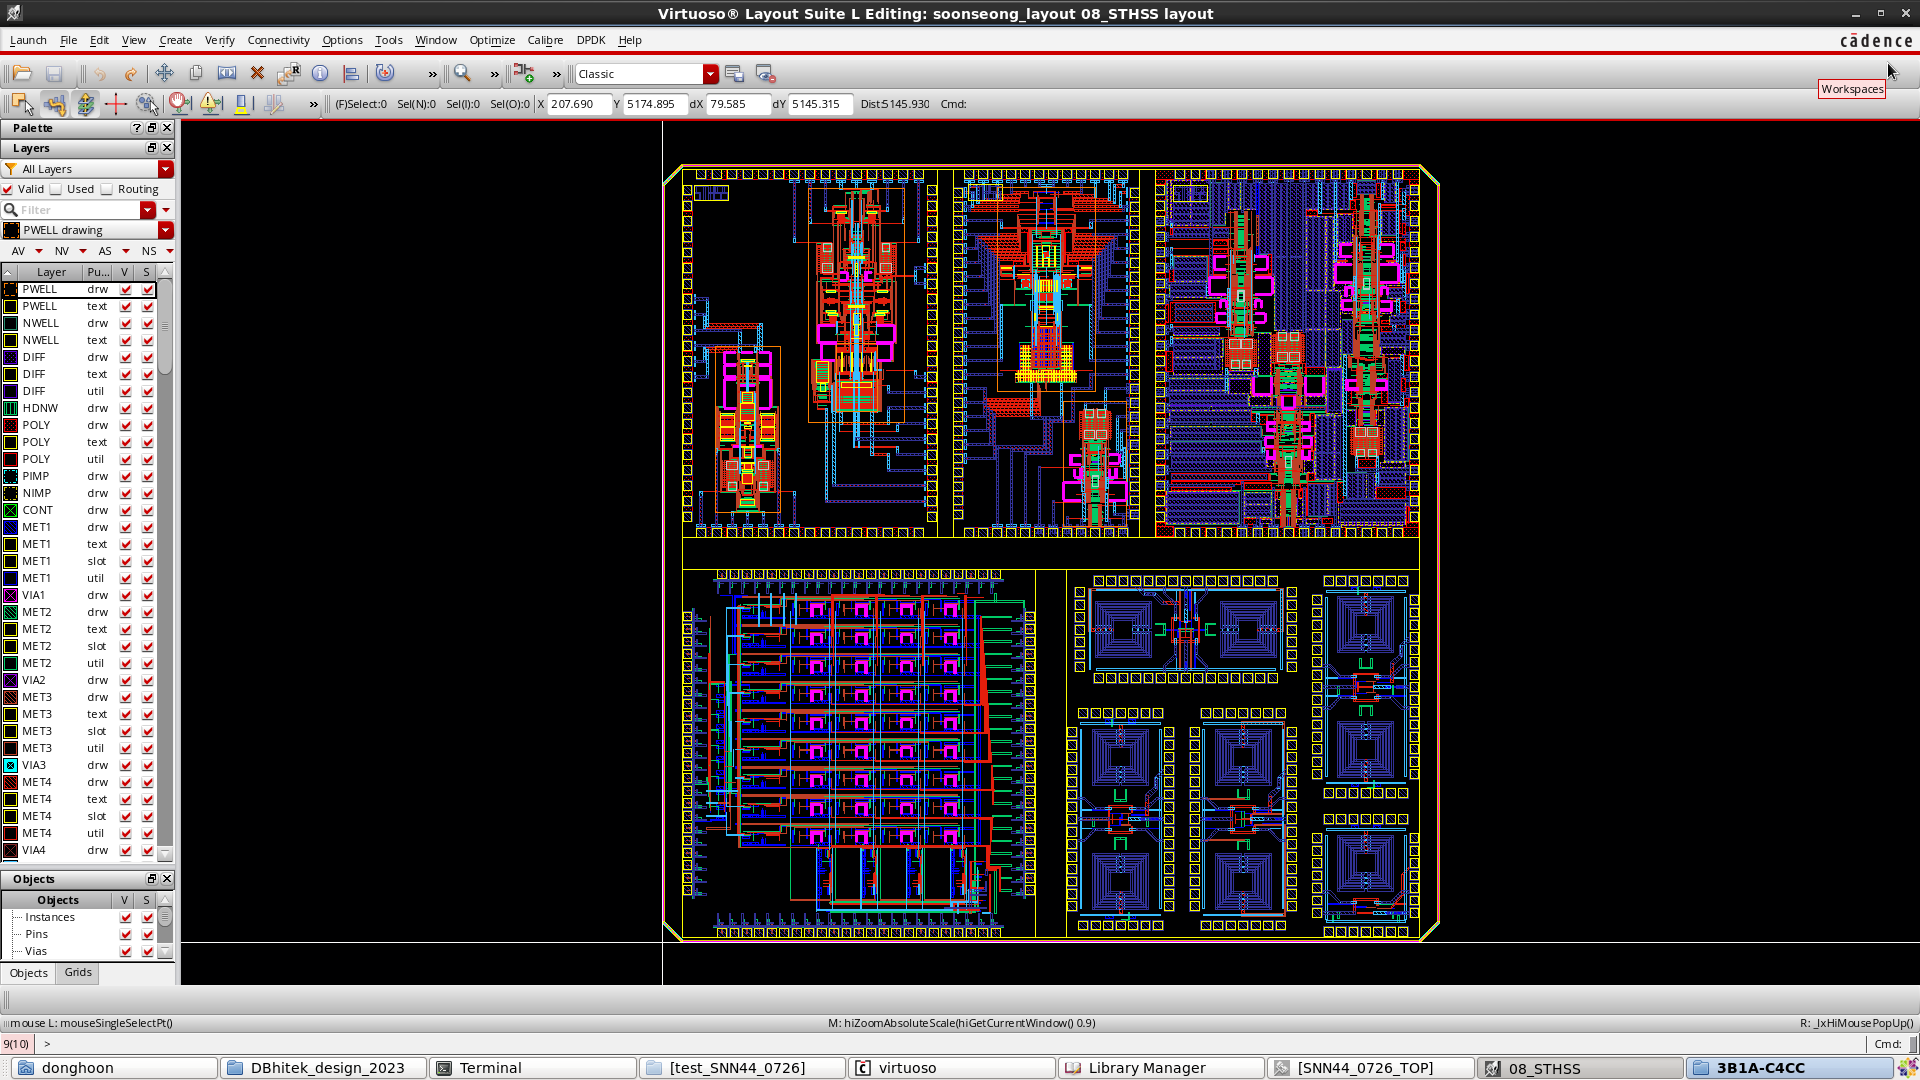Open the PWELL drawing layer dropdown
The height and width of the screenshot is (1080, 1920).
(166, 230)
